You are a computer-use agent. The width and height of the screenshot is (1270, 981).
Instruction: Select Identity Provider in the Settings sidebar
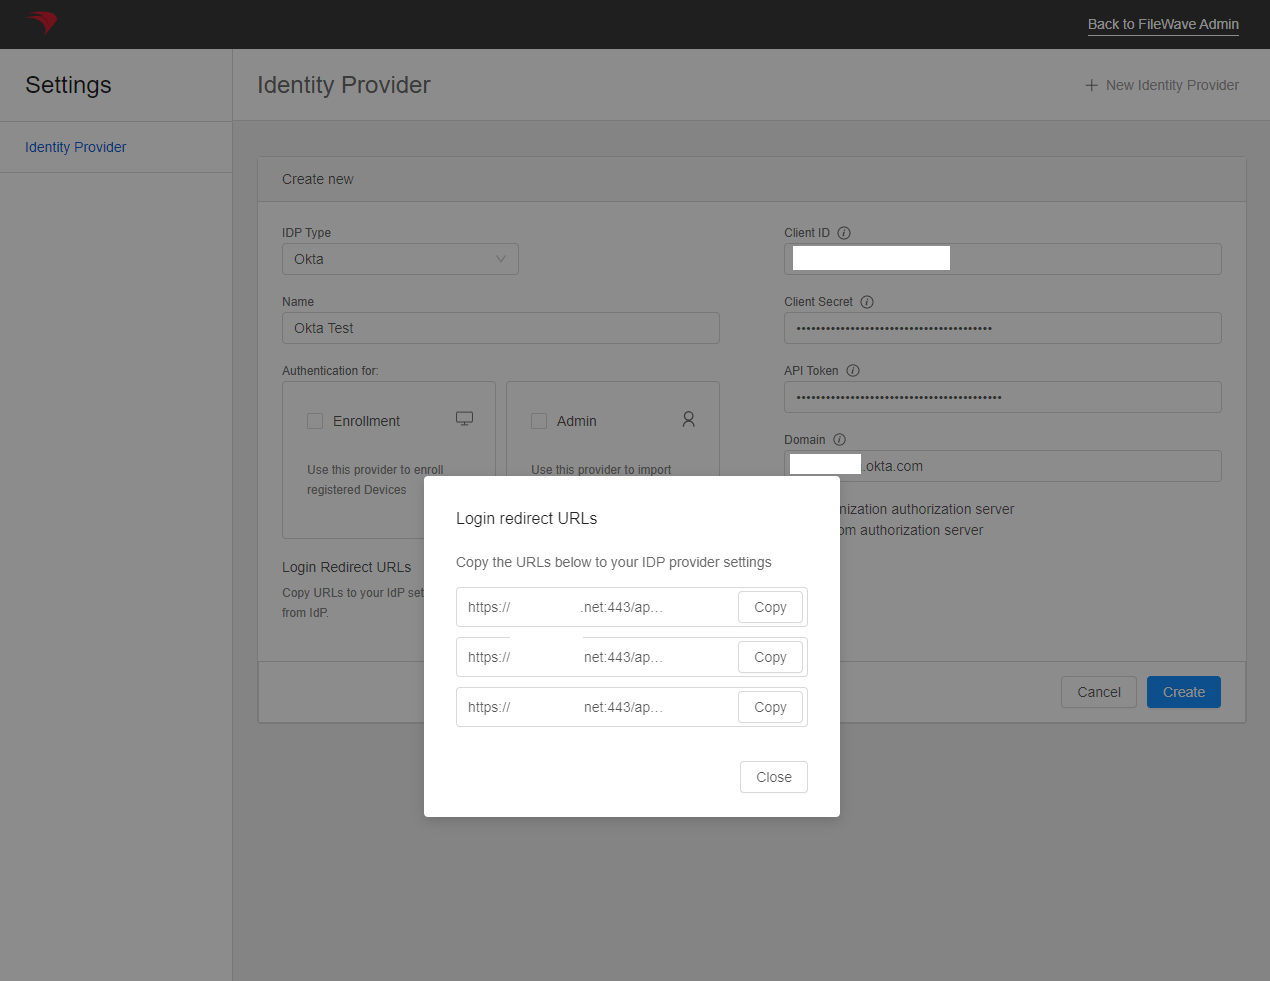point(76,147)
